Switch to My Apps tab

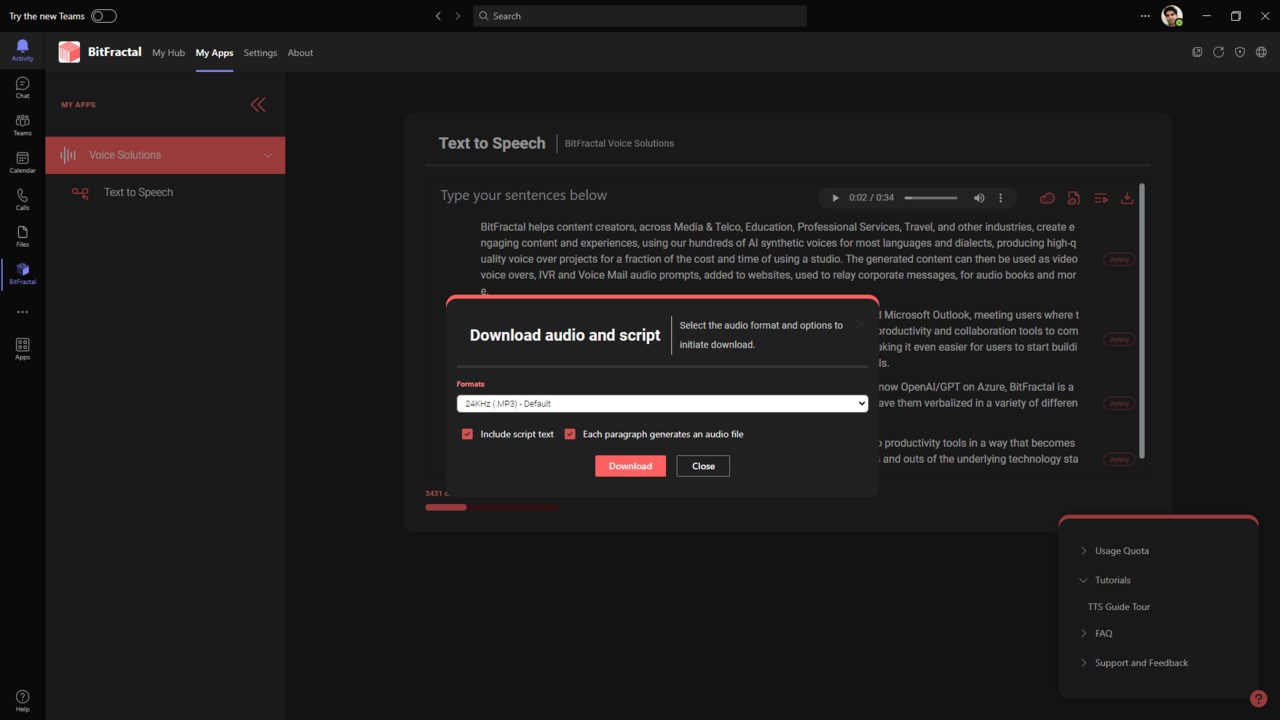point(214,53)
